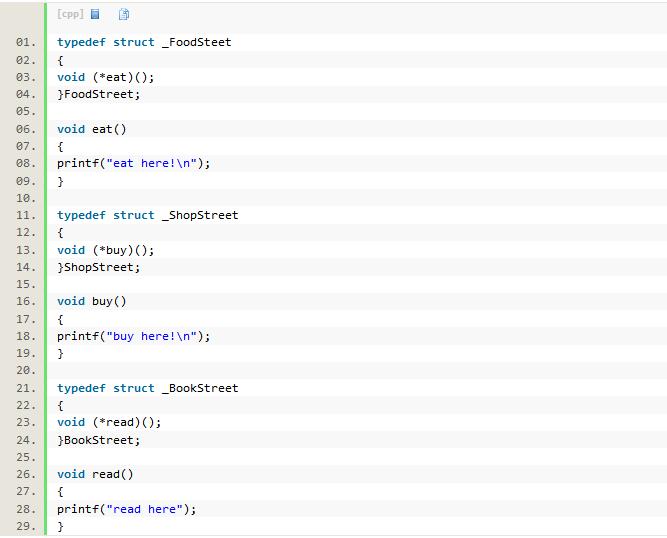
Task: Click the copy code icon
Action: click(x=124, y=14)
